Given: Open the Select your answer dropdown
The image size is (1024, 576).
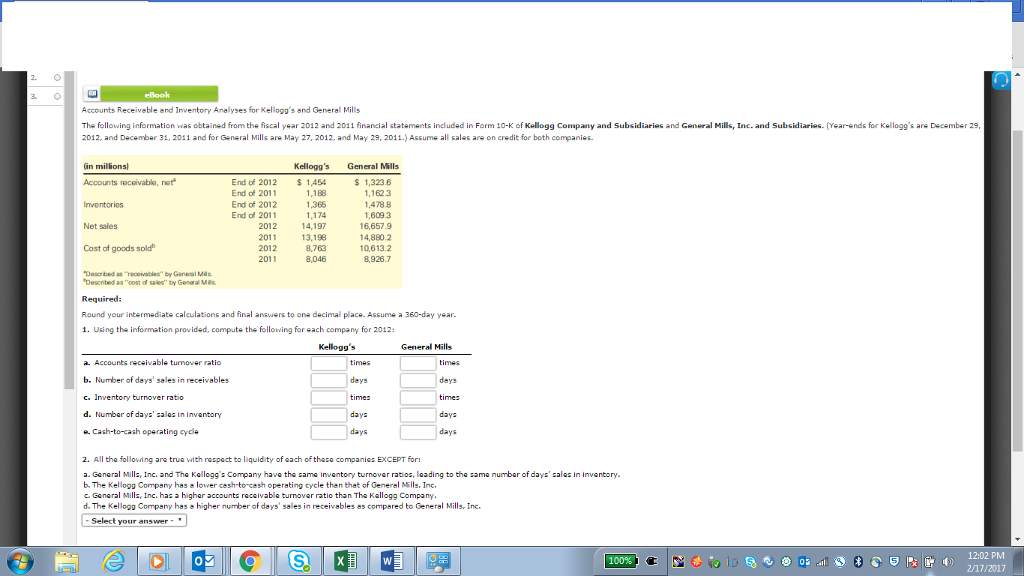Looking at the screenshot, I should [x=134, y=520].
